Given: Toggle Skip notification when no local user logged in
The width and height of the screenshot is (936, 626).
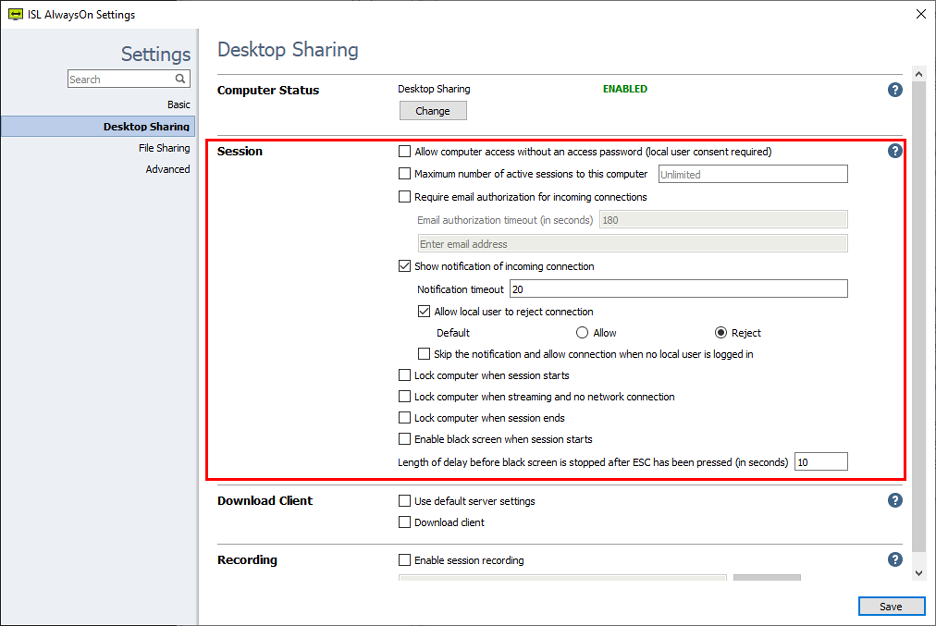Looking at the screenshot, I should pyautogui.click(x=424, y=354).
